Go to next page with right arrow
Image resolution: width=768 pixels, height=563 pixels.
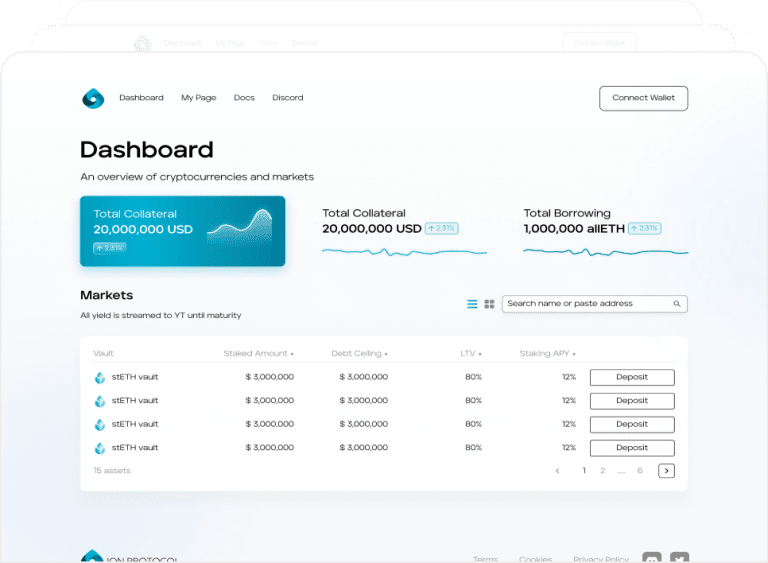coord(666,471)
